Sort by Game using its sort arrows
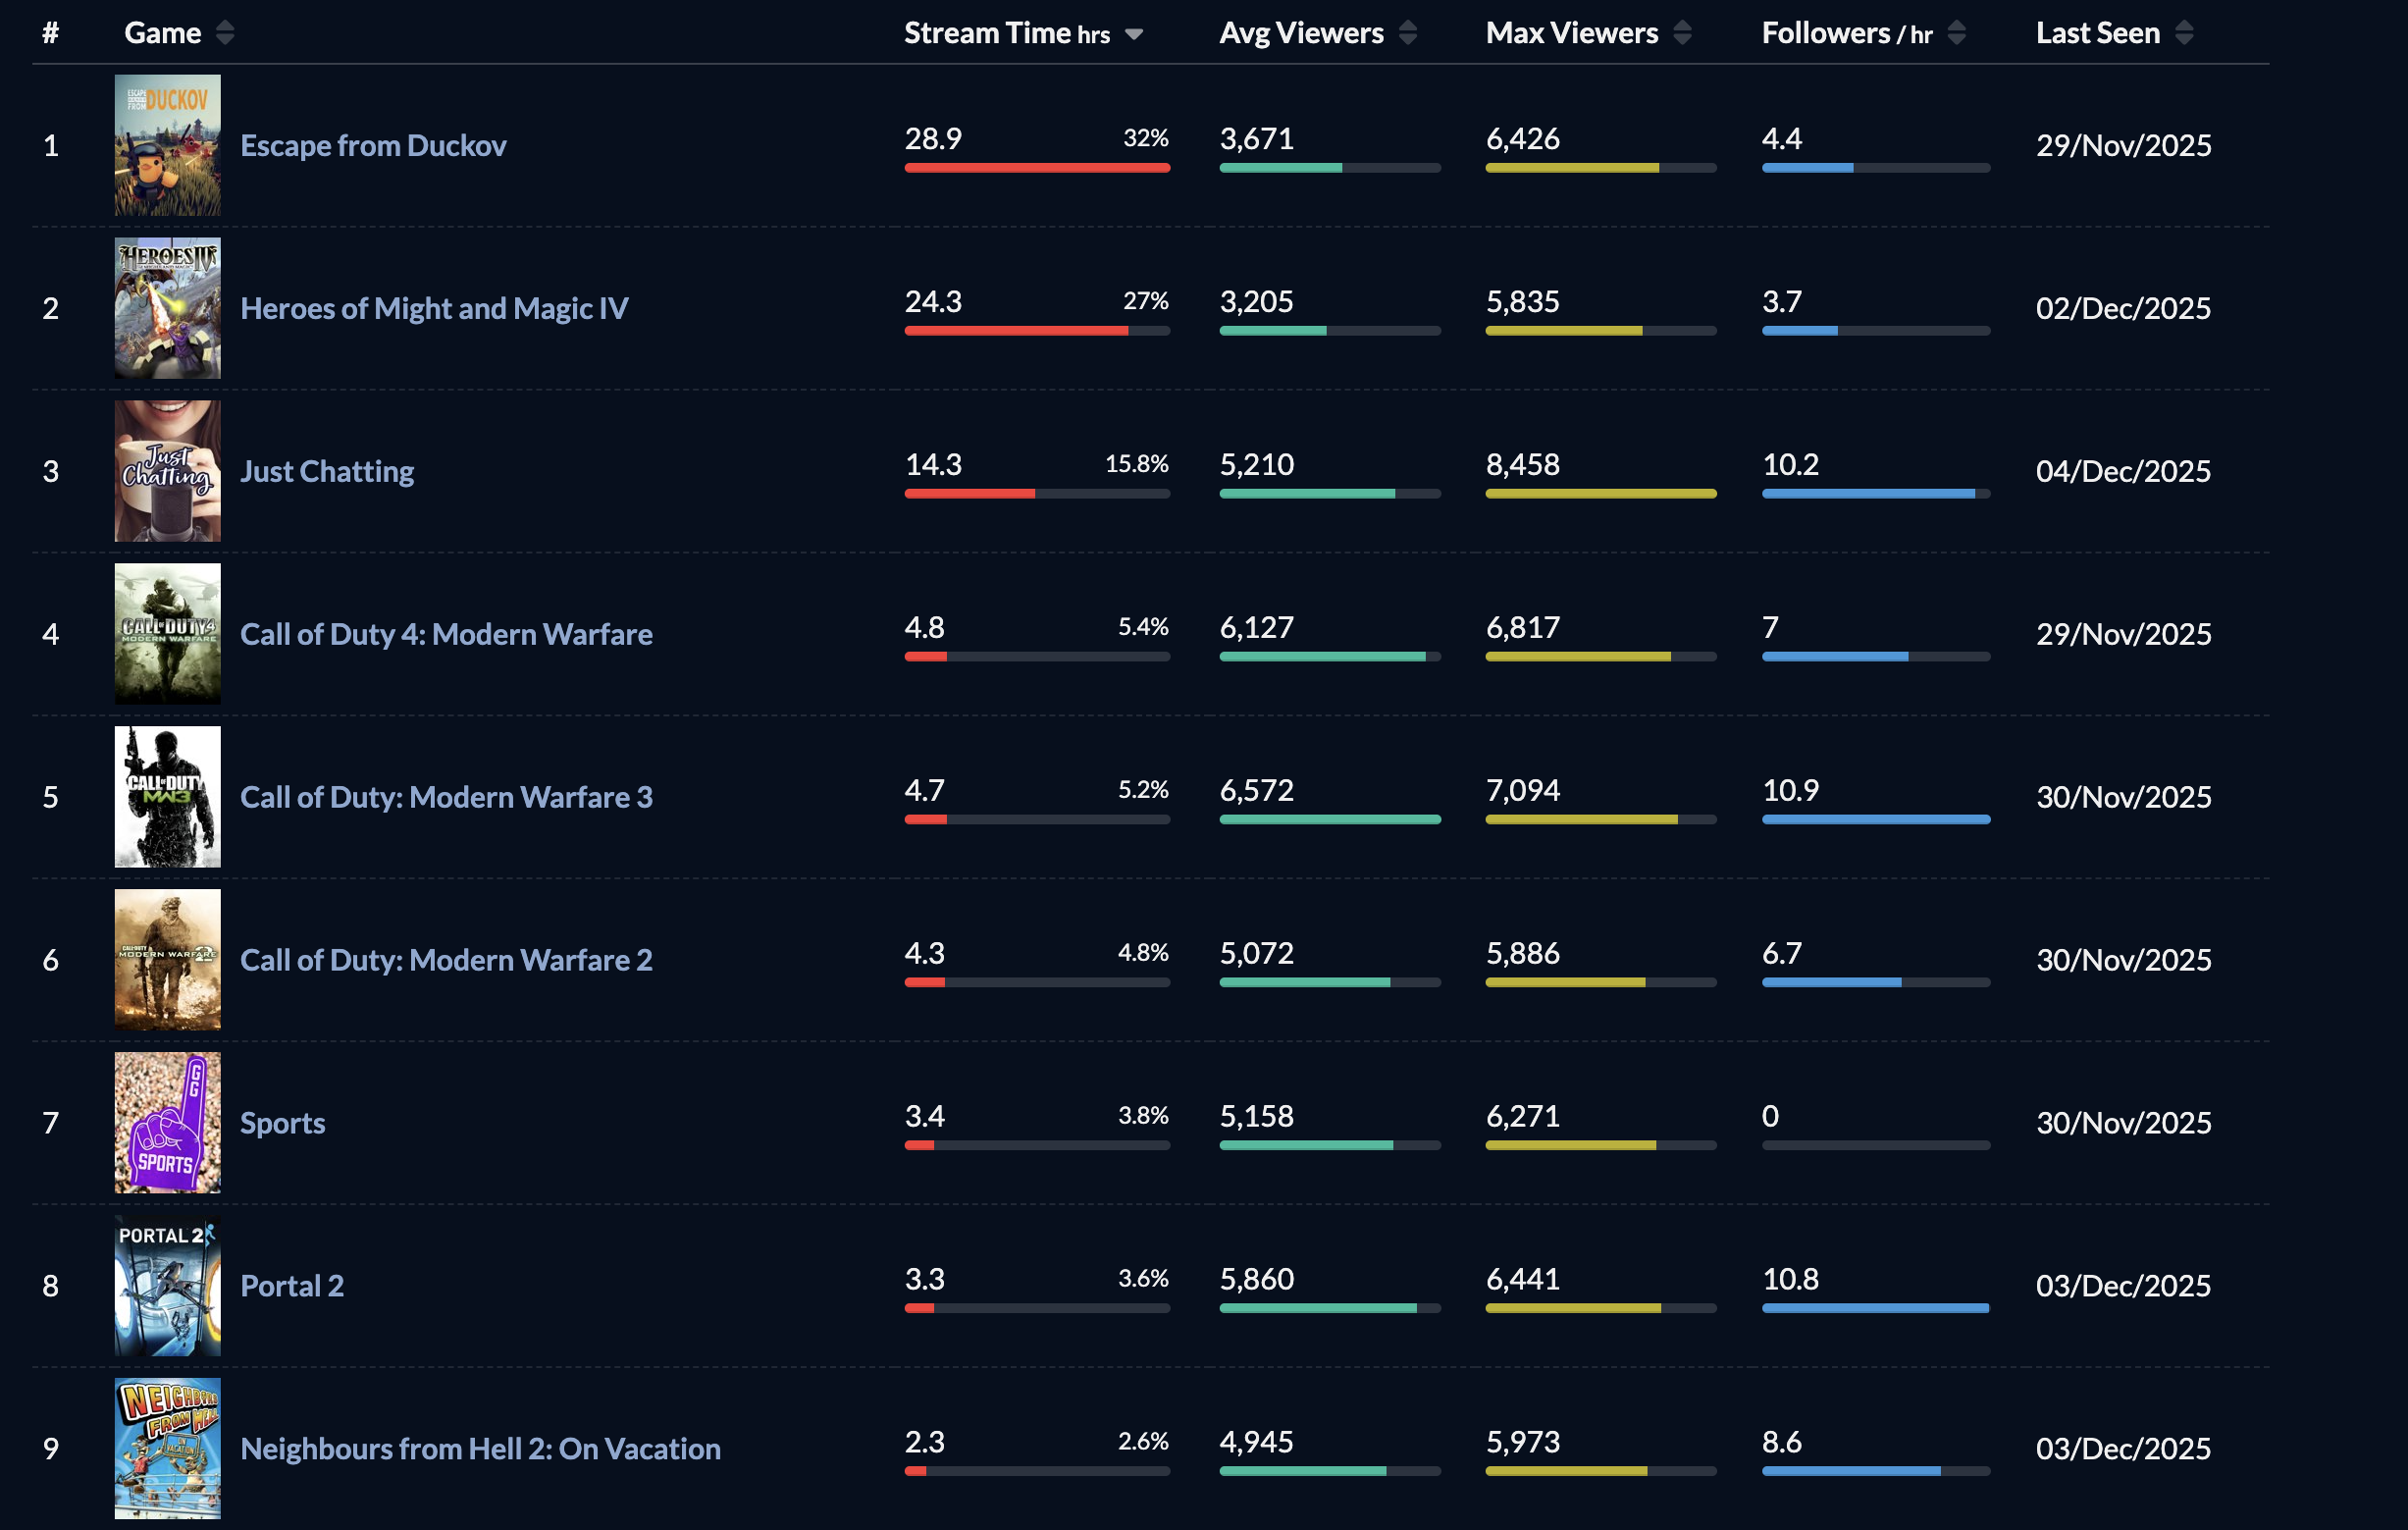2408x1530 pixels. tap(225, 33)
